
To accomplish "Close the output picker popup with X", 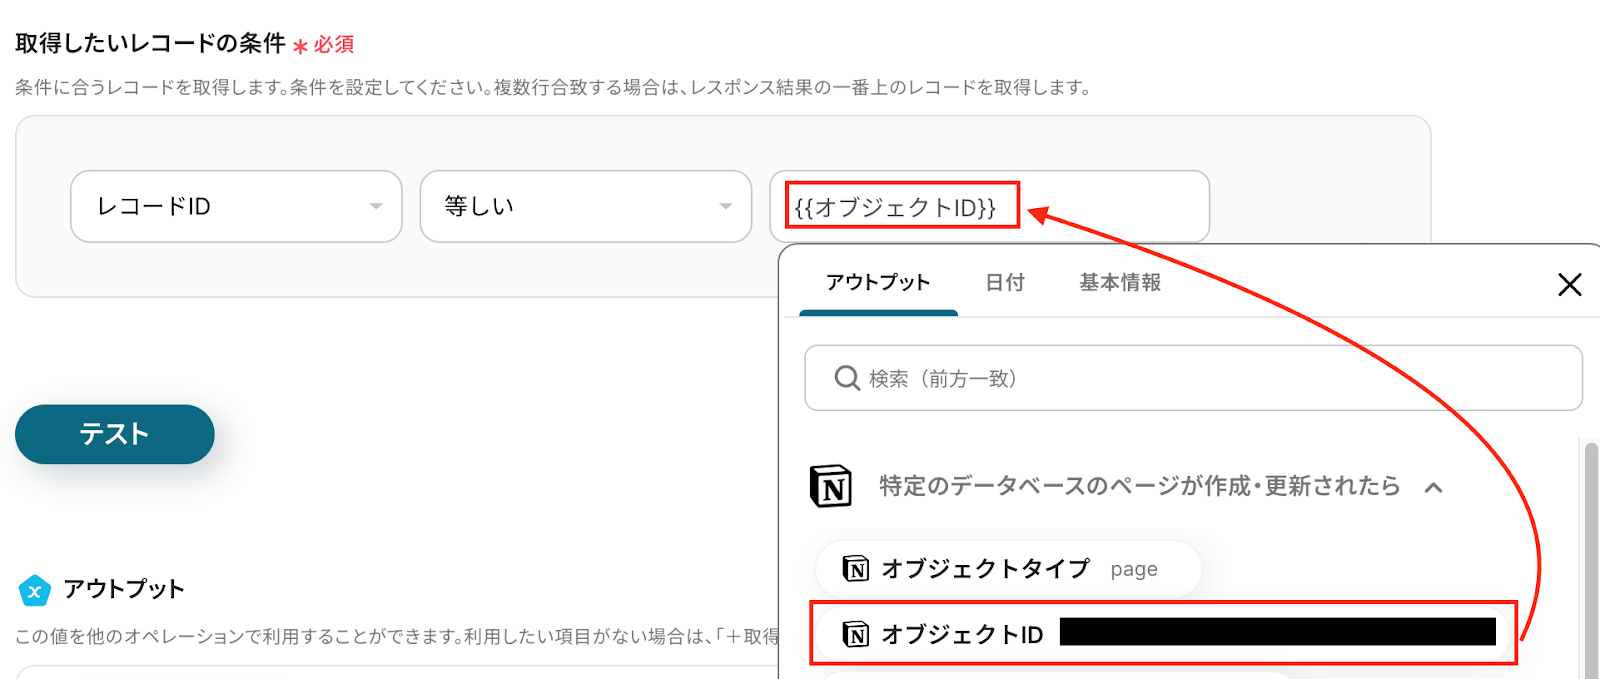I will pos(1569,285).
